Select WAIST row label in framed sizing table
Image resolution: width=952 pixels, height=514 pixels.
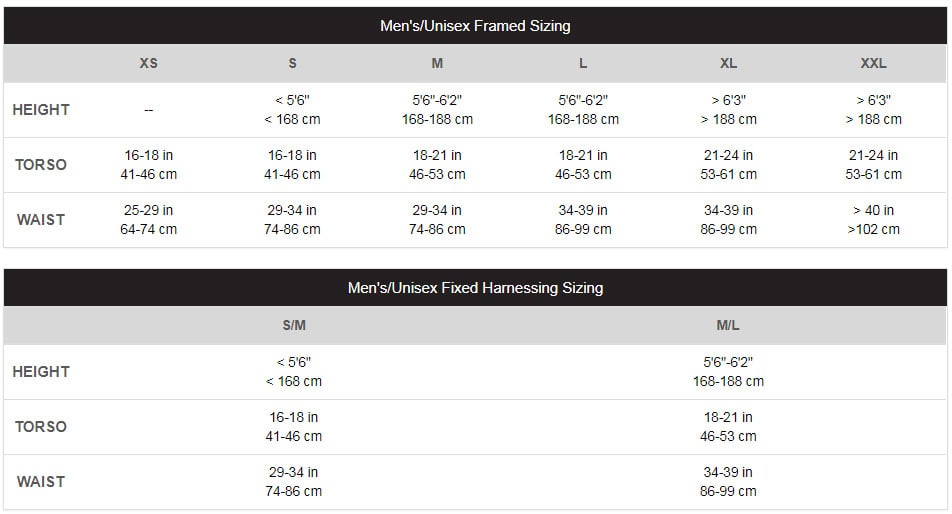(x=41, y=220)
